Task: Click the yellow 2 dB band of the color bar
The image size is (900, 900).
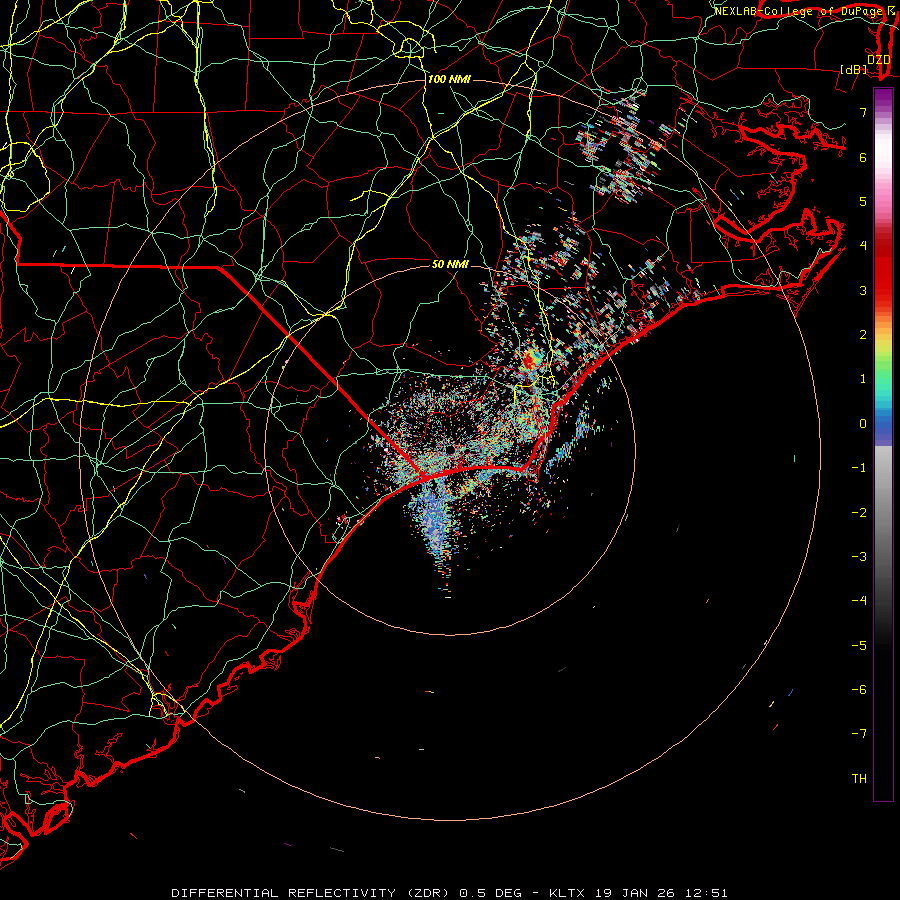Action: [x=883, y=339]
